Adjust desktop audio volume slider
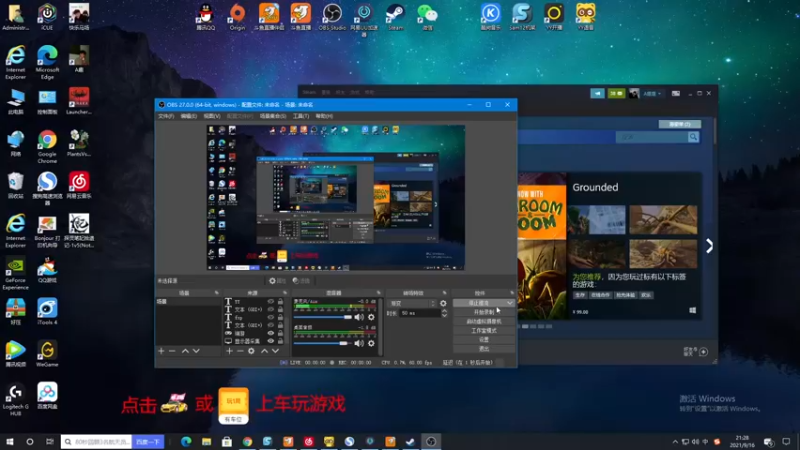 coord(323,343)
